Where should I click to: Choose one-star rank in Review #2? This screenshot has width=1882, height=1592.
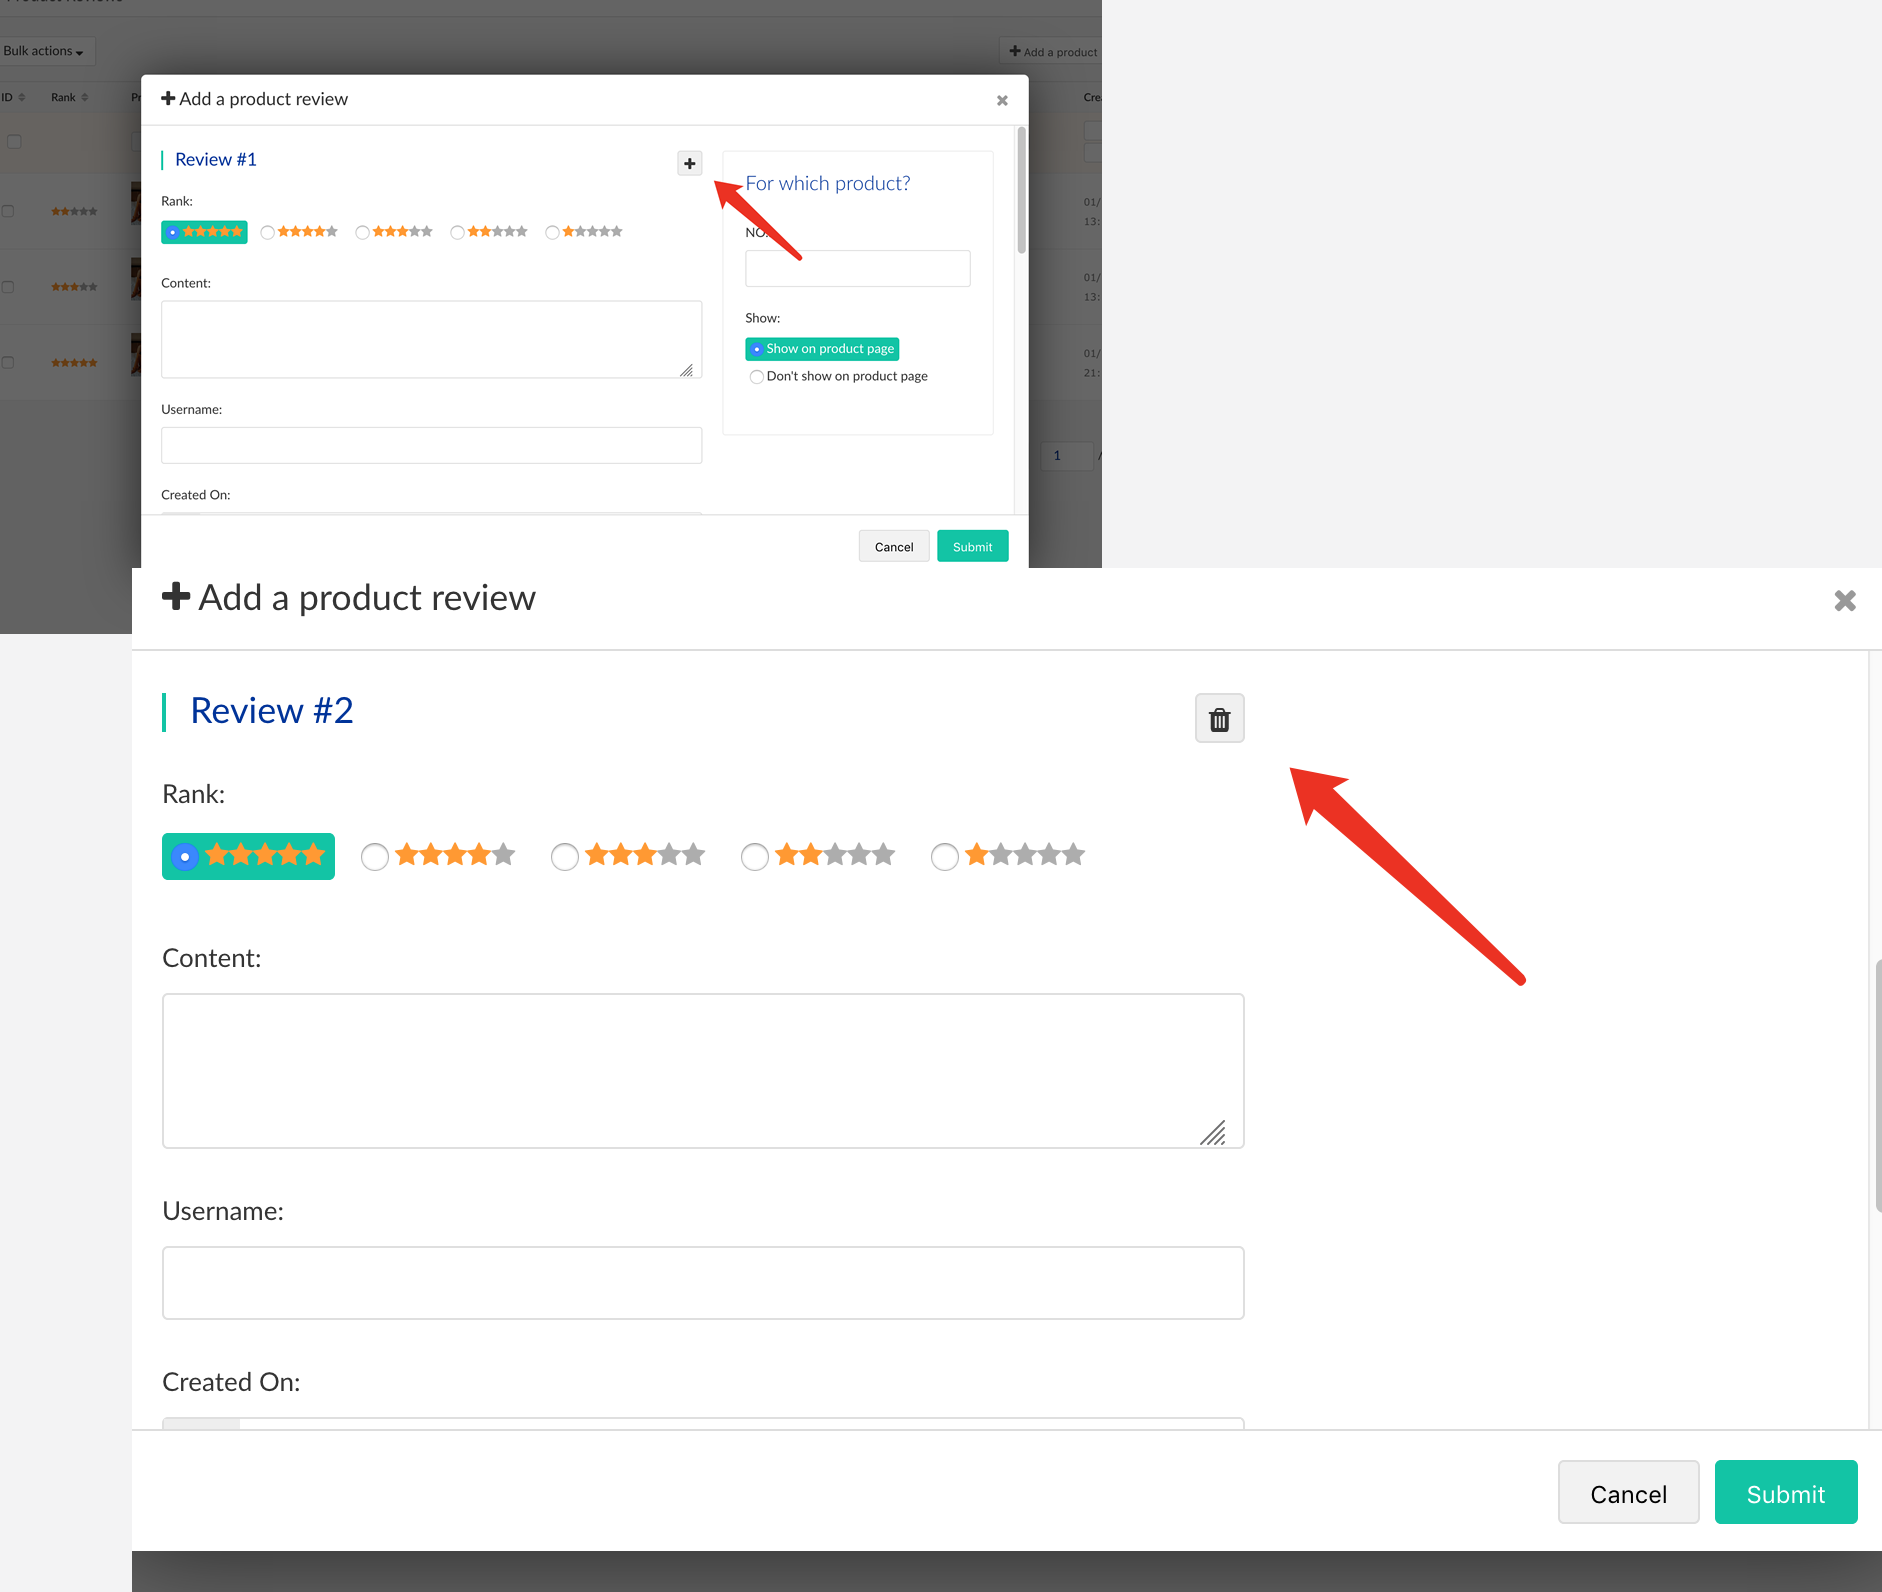pyautogui.click(x=945, y=857)
